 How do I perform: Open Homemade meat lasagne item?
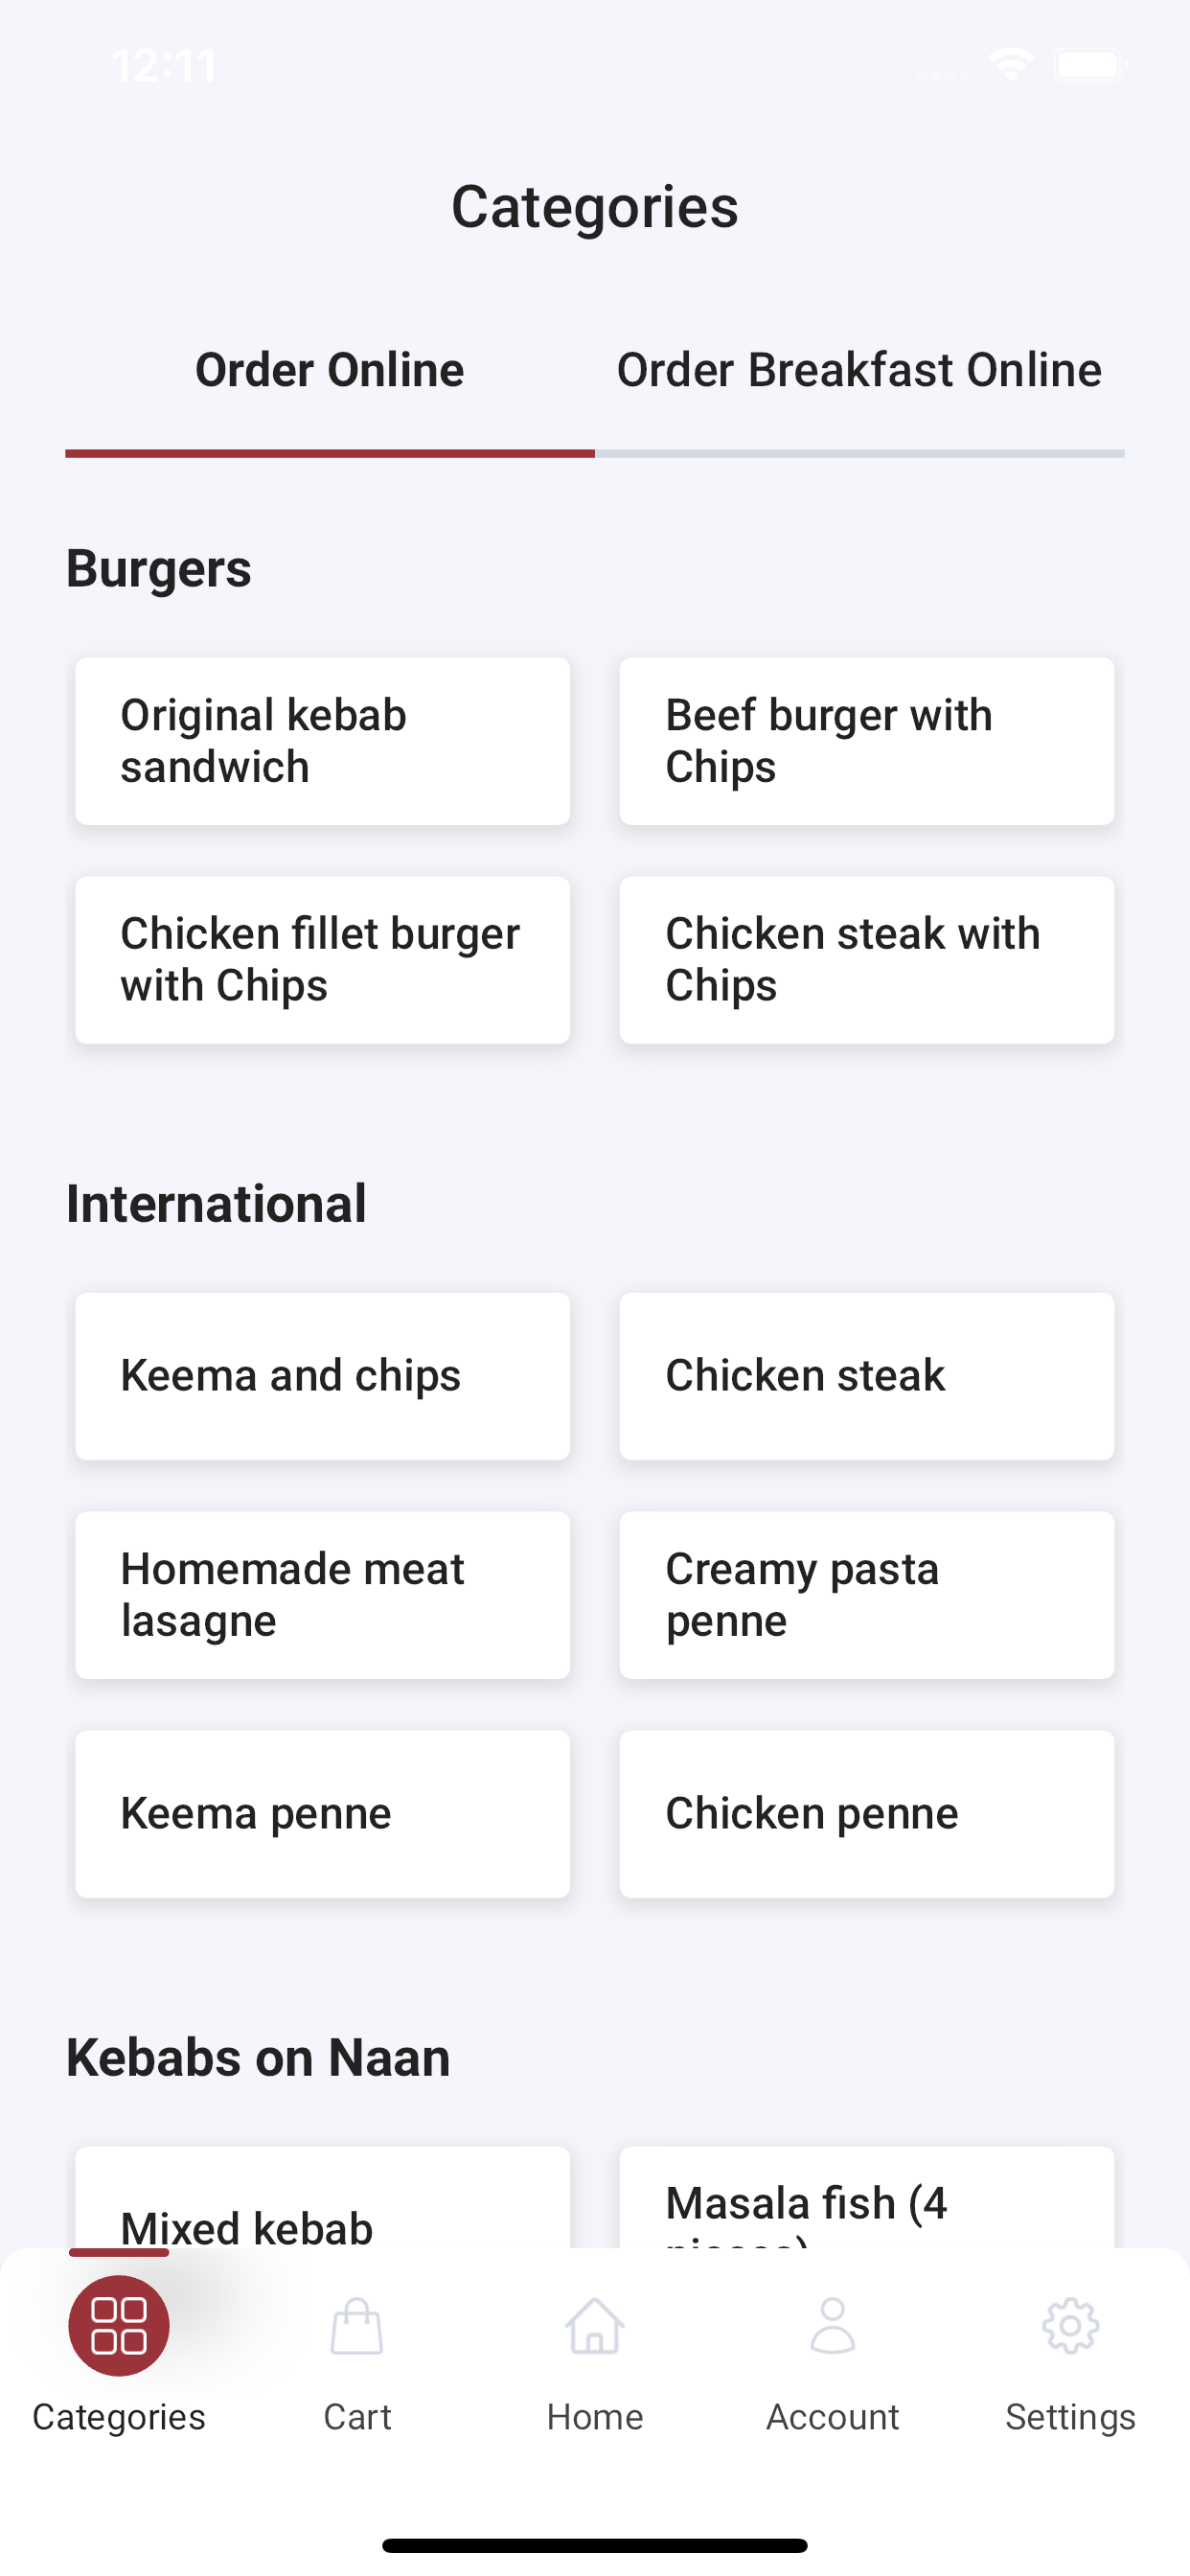(322, 1595)
